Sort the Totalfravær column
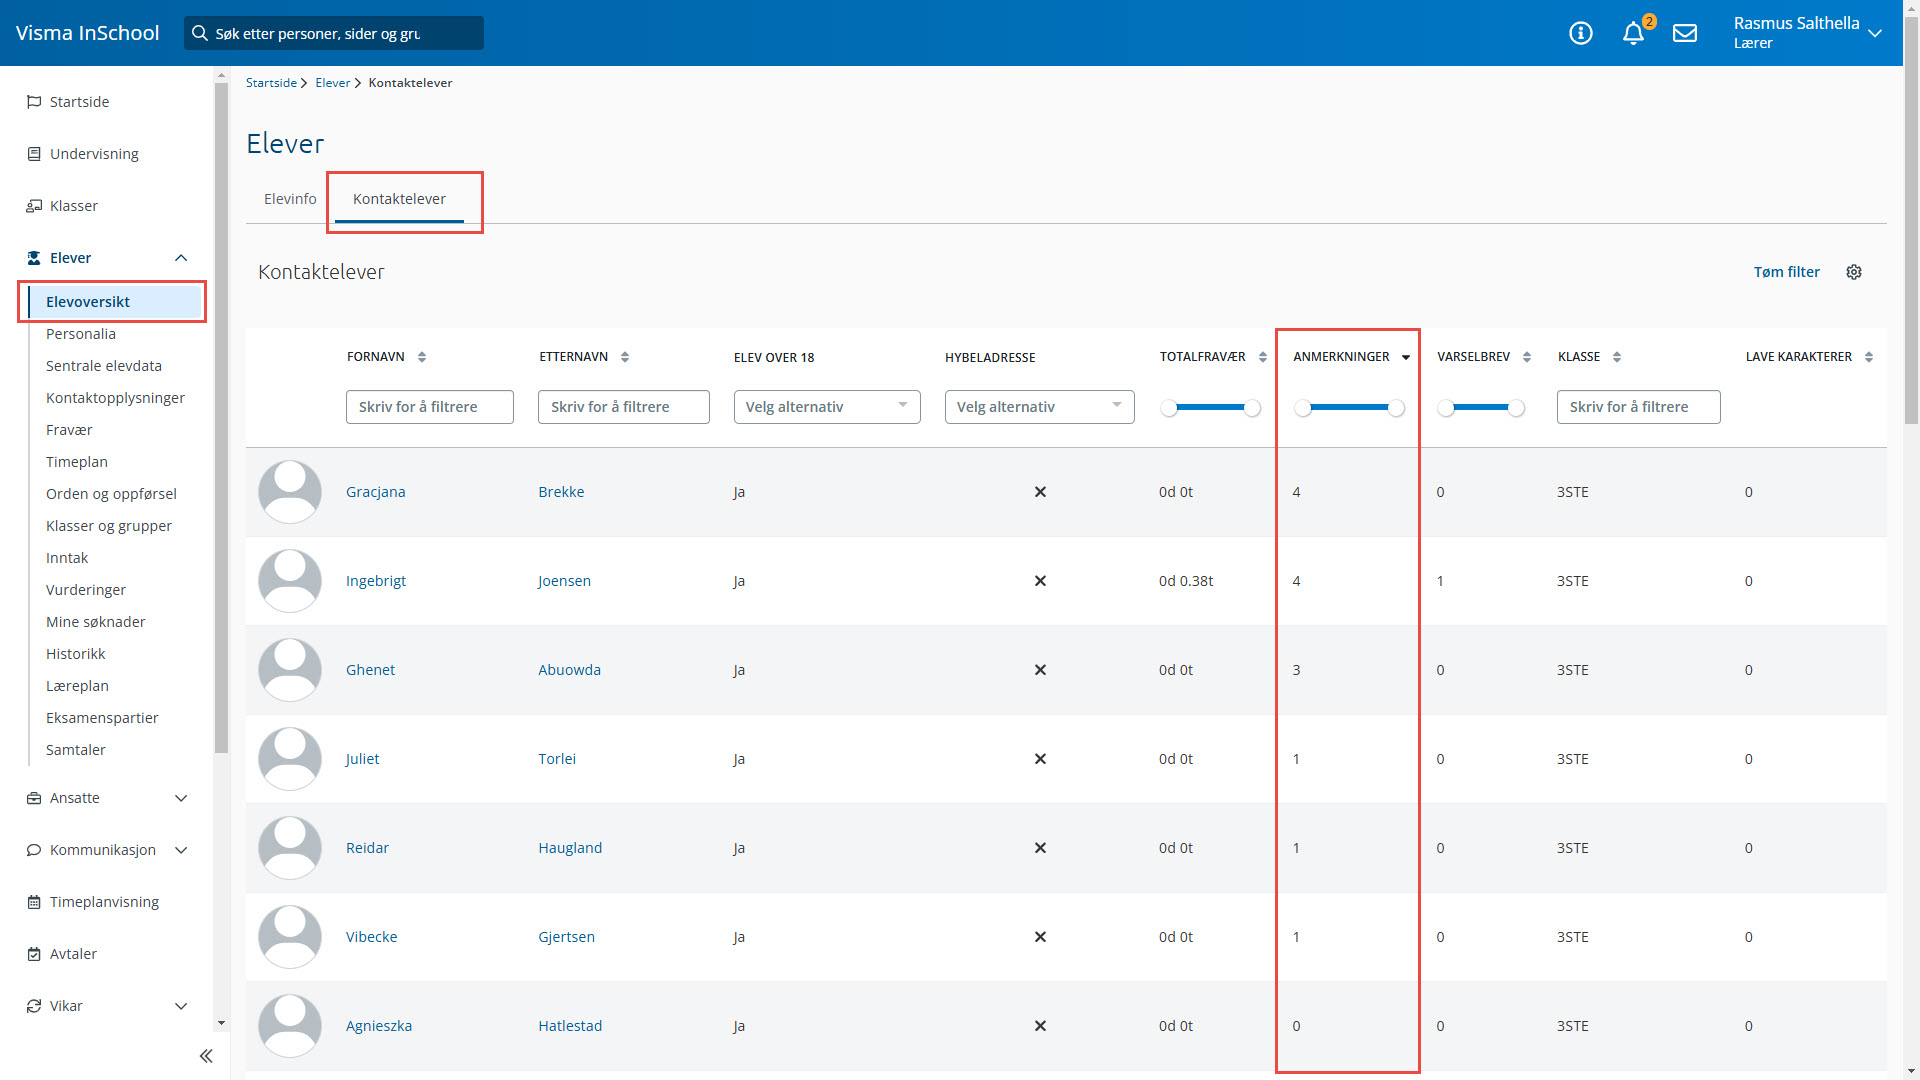 click(x=1263, y=357)
